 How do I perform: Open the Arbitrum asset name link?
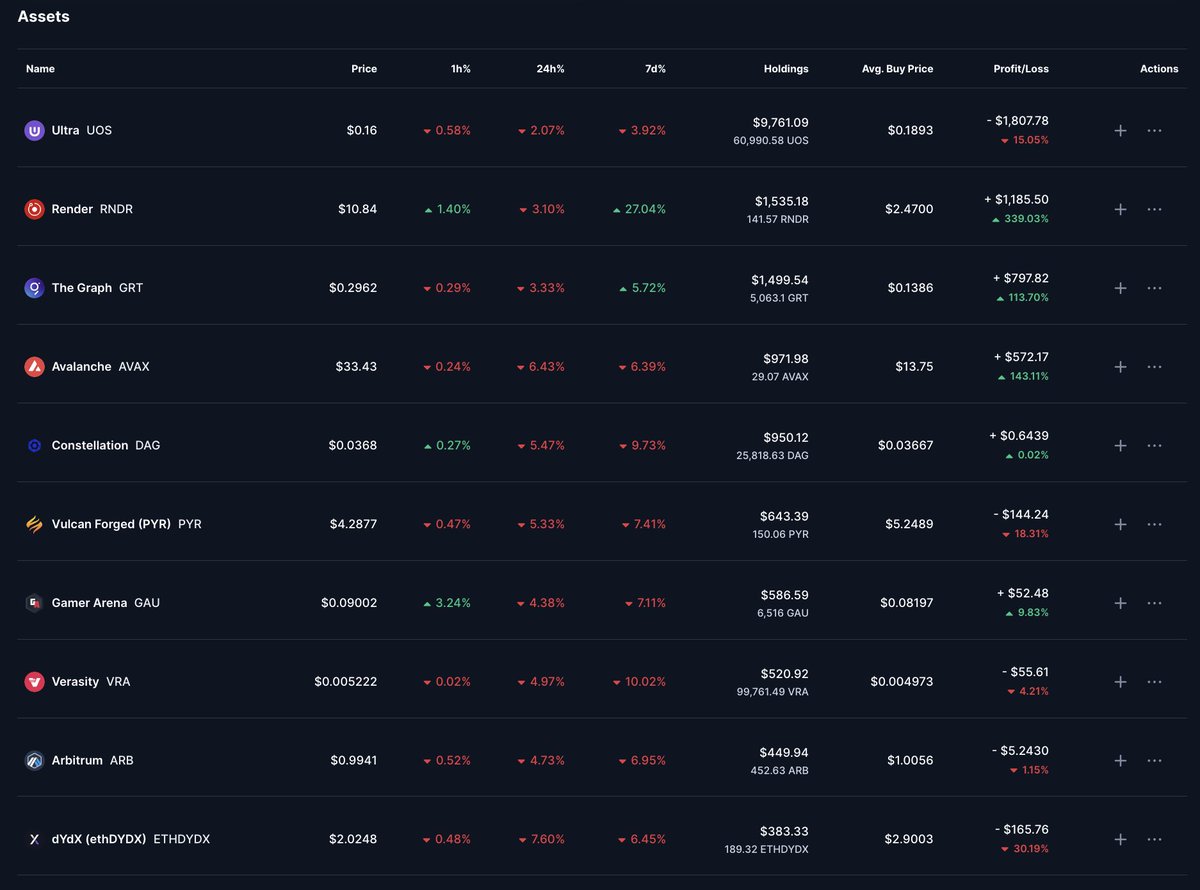tap(77, 761)
